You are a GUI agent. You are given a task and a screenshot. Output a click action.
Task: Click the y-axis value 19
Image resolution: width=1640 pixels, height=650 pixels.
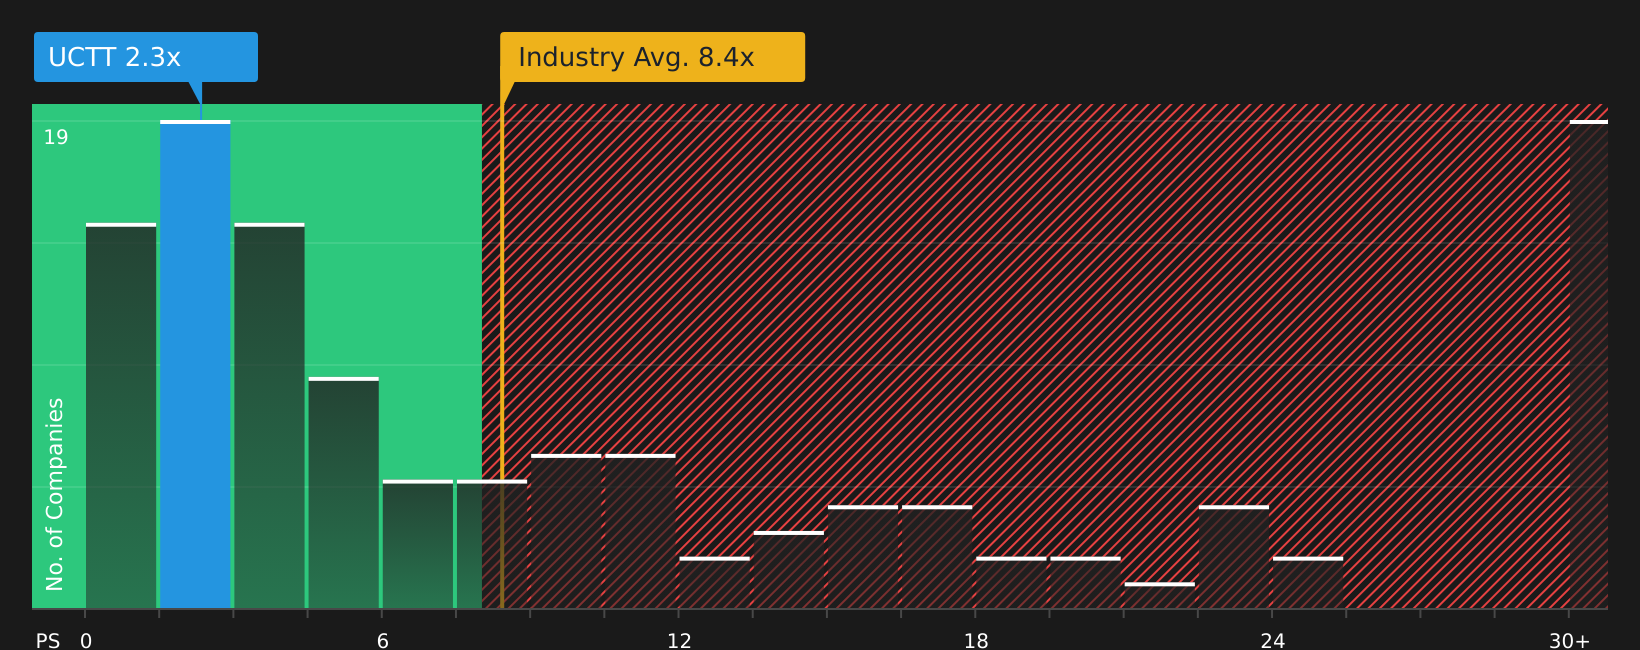click(56, 138)
